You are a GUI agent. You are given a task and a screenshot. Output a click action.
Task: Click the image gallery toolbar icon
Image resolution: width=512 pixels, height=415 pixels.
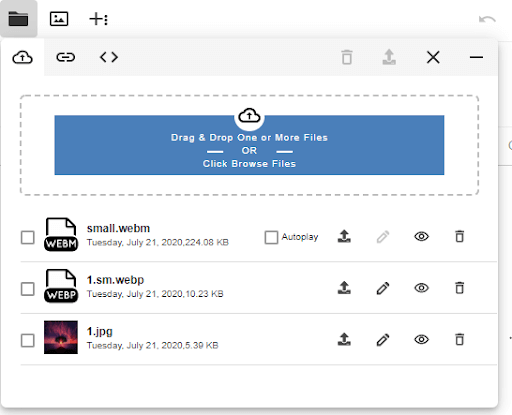(59, 19)
